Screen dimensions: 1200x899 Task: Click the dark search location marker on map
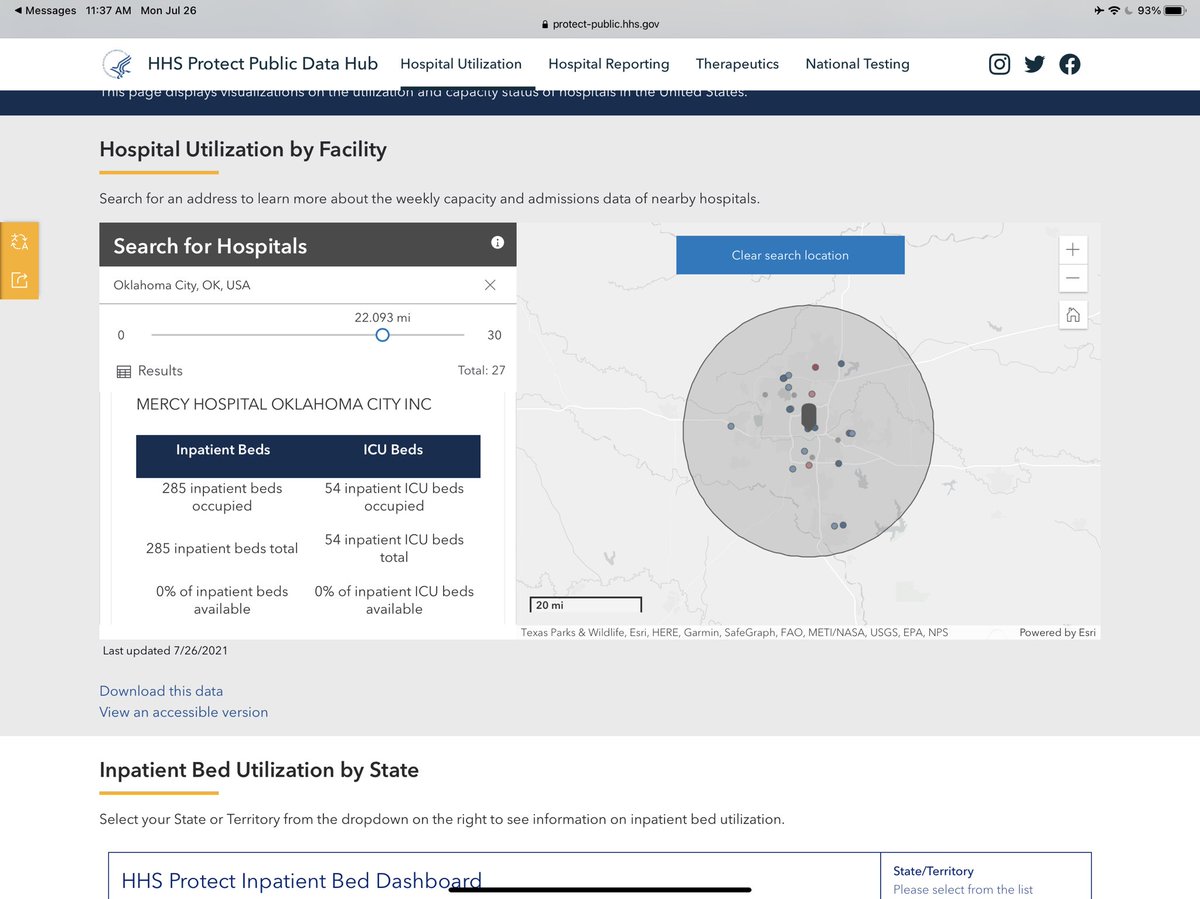[x=809, y=415]
